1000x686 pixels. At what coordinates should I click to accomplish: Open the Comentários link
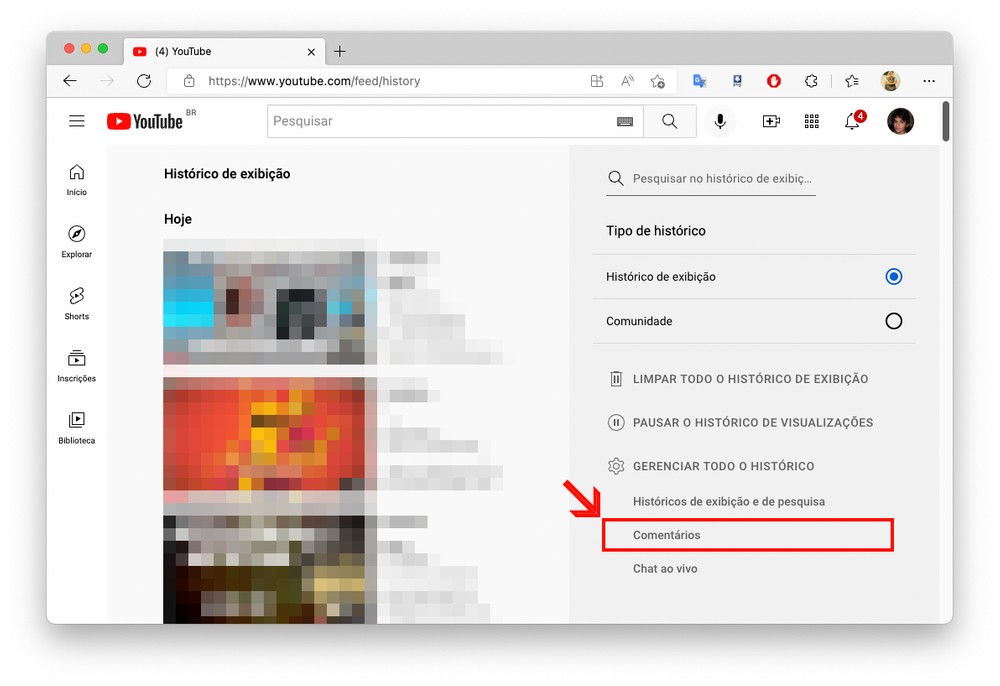(x=667, y=535)
